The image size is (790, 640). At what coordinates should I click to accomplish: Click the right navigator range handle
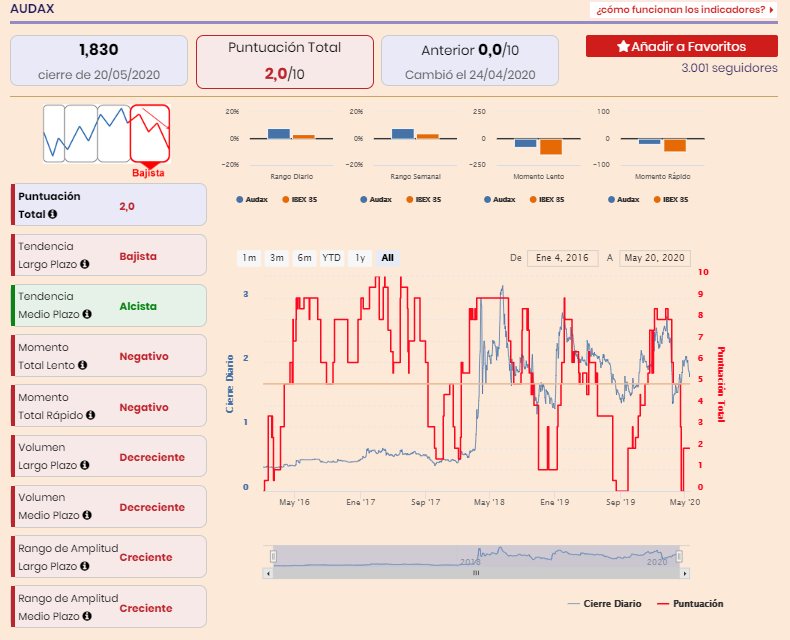679,556
